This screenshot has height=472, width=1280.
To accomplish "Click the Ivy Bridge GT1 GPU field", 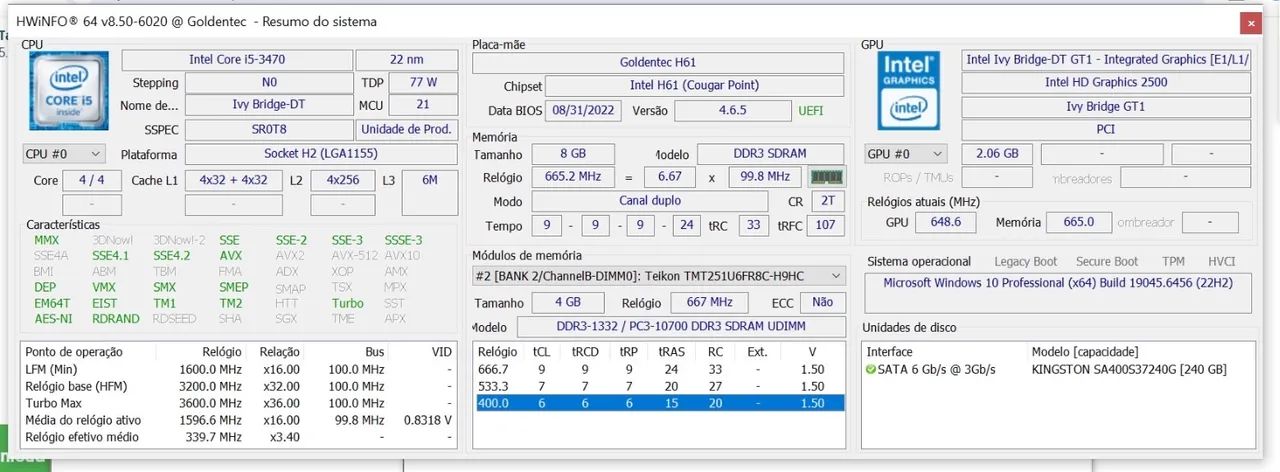I will pos(1106,106).
